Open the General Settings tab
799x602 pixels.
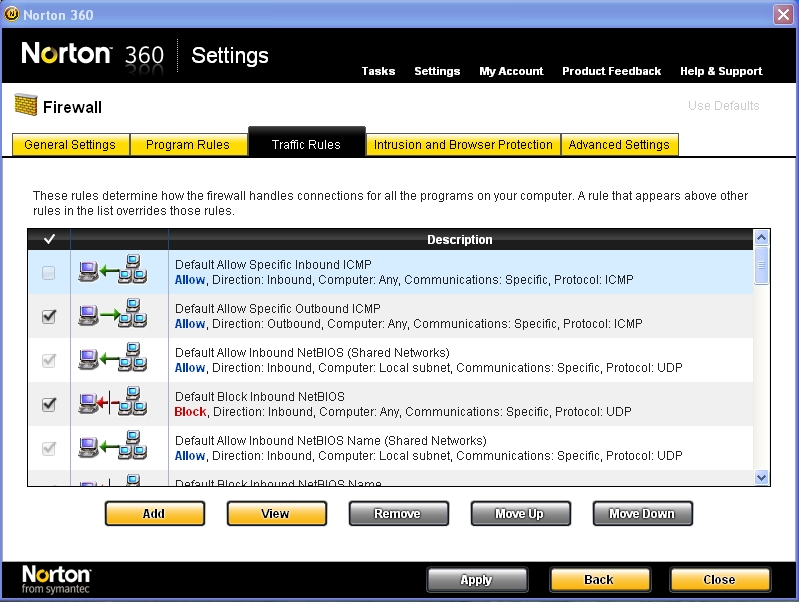(70, 145)
